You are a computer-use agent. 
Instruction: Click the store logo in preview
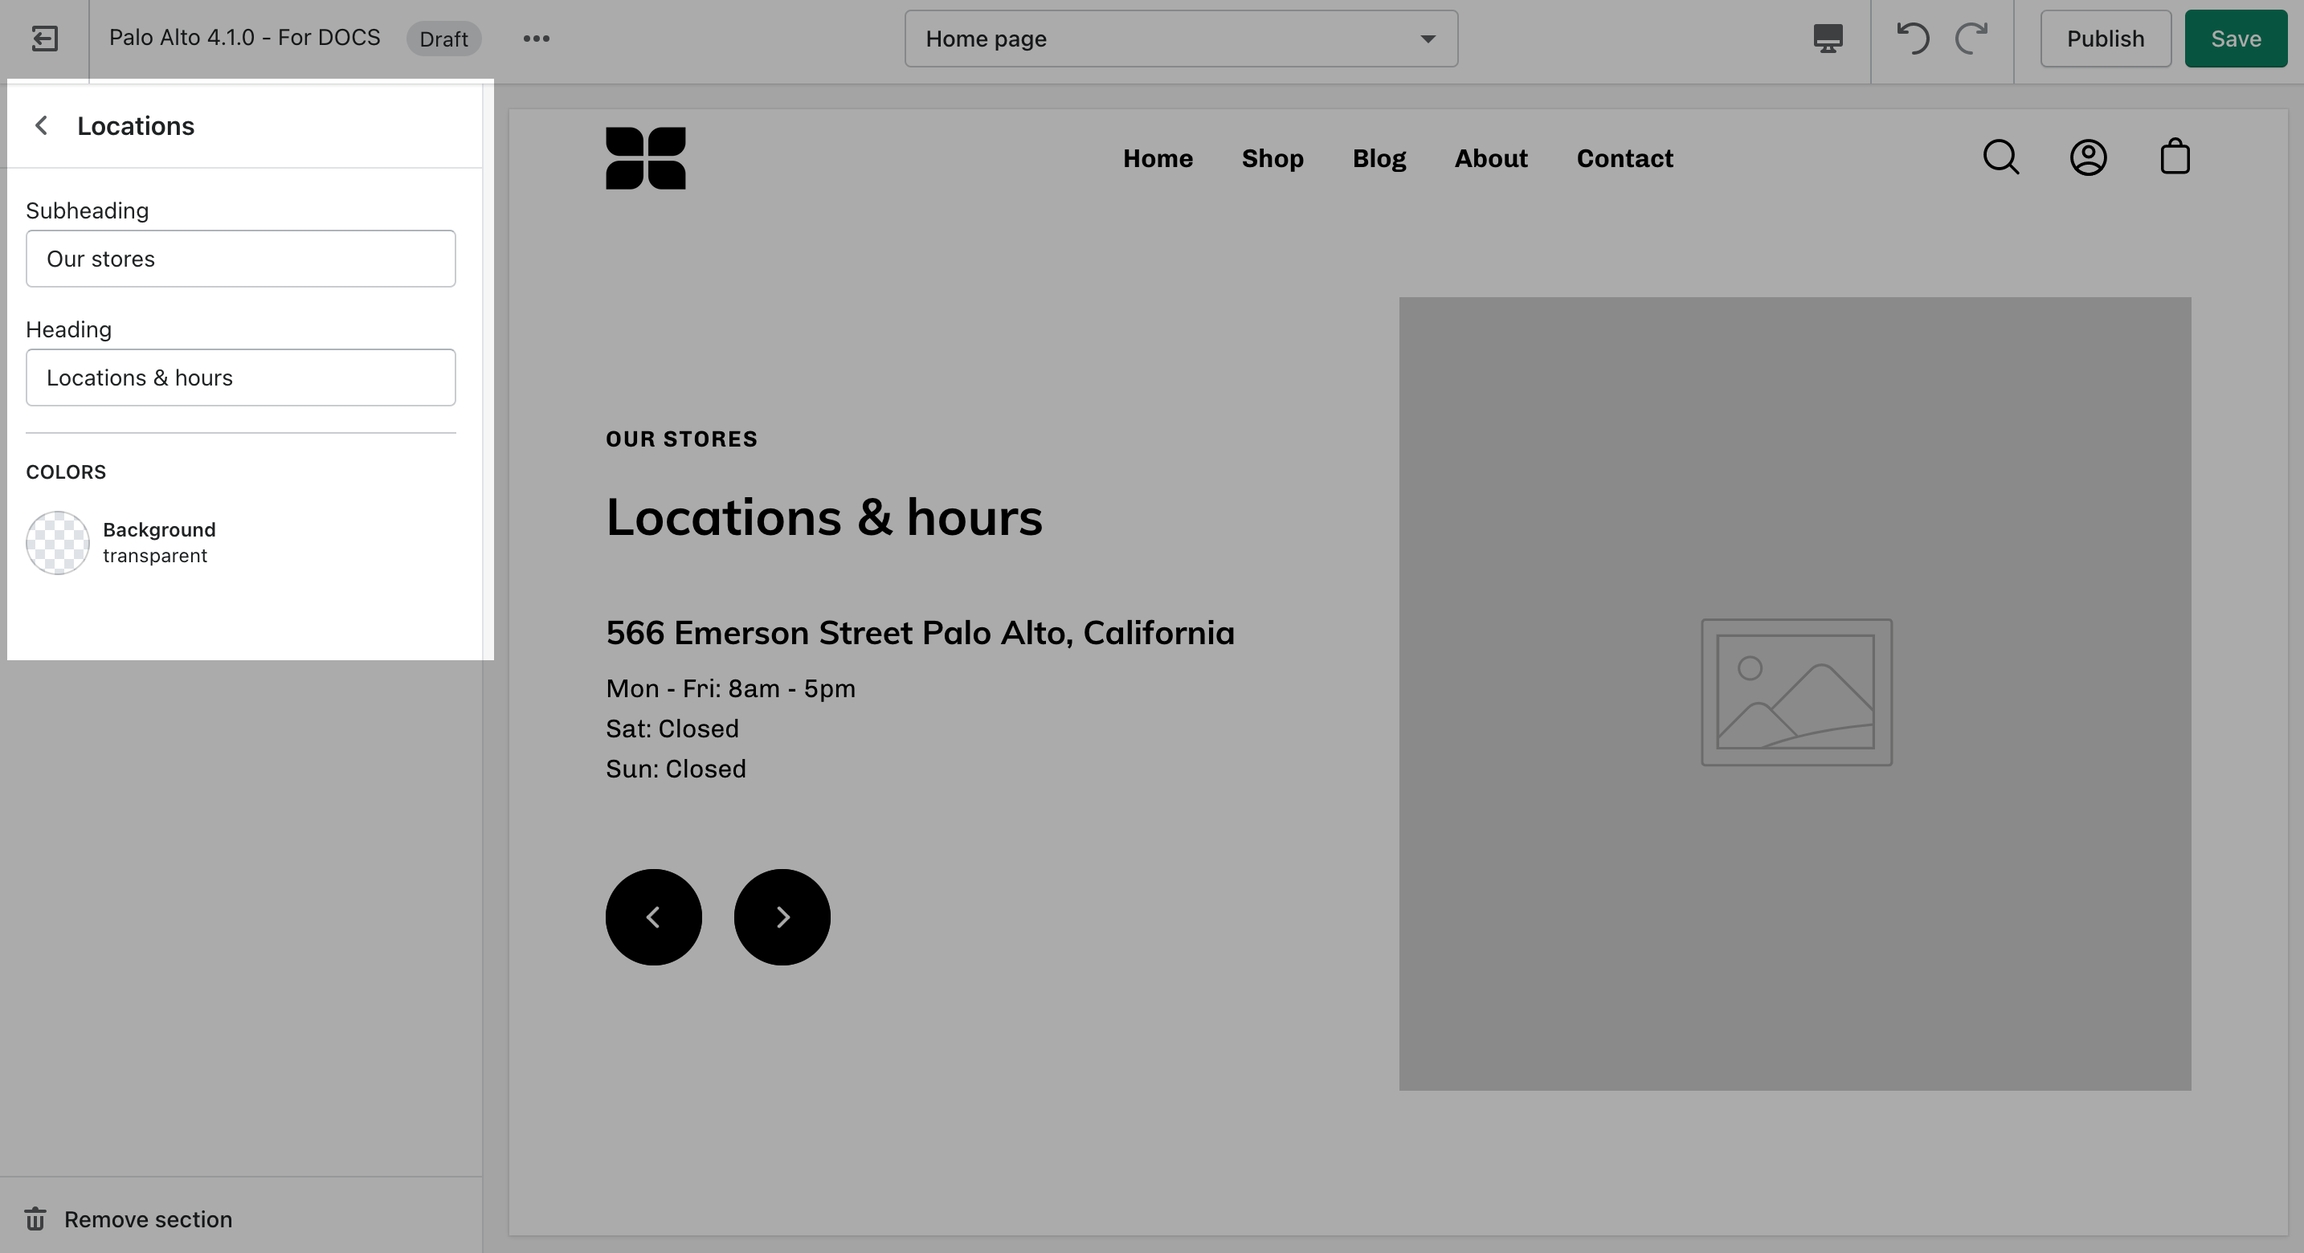pyautogui.click(x=646, y=158)
